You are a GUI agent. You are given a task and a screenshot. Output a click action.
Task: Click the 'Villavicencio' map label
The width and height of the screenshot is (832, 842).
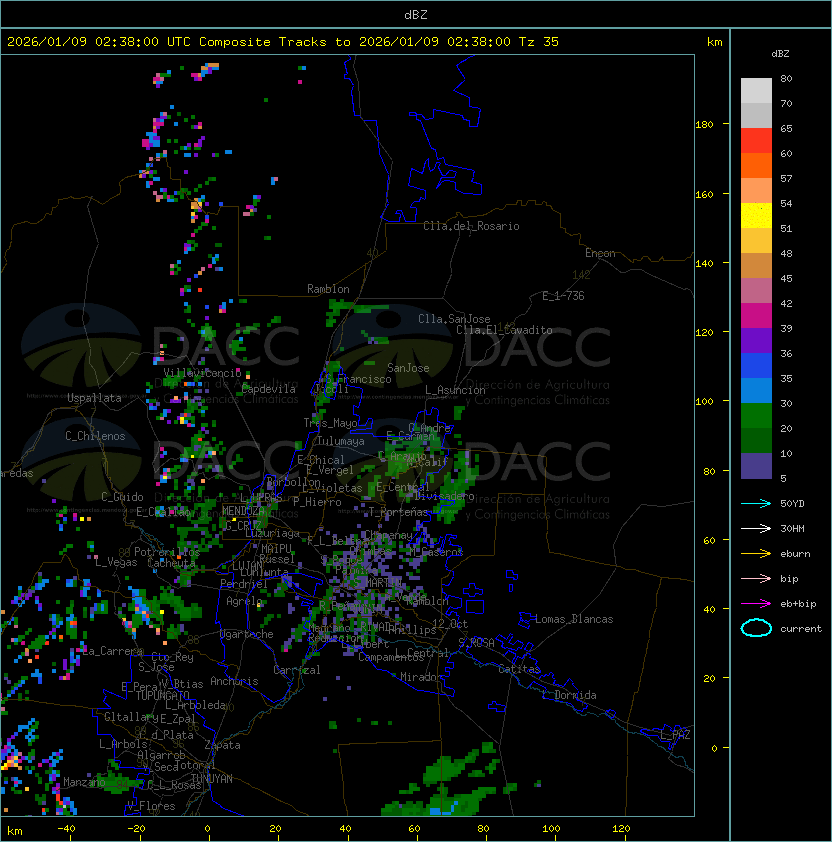pyautogui.click(x=202, y=373)
